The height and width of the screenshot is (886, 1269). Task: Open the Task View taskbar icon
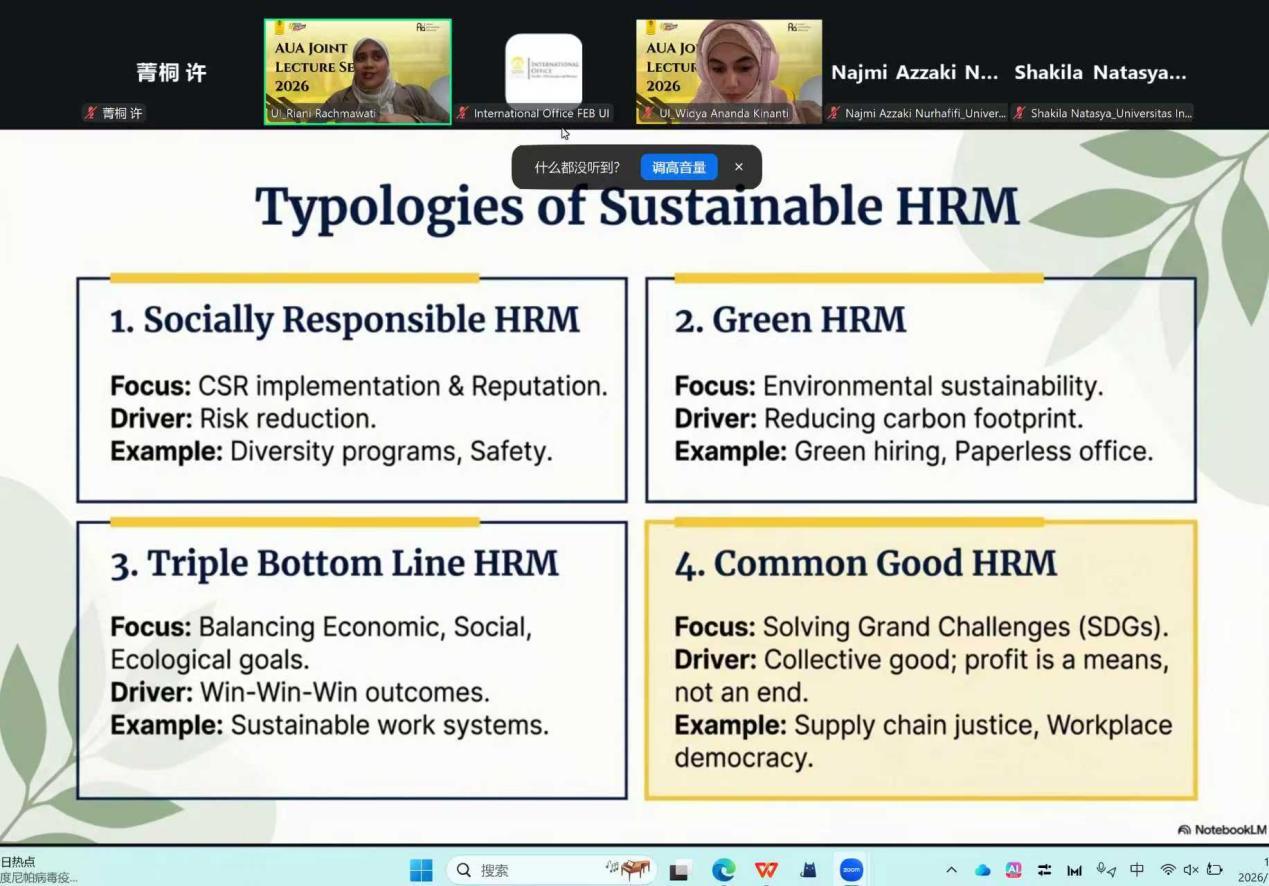pos(680,870)
